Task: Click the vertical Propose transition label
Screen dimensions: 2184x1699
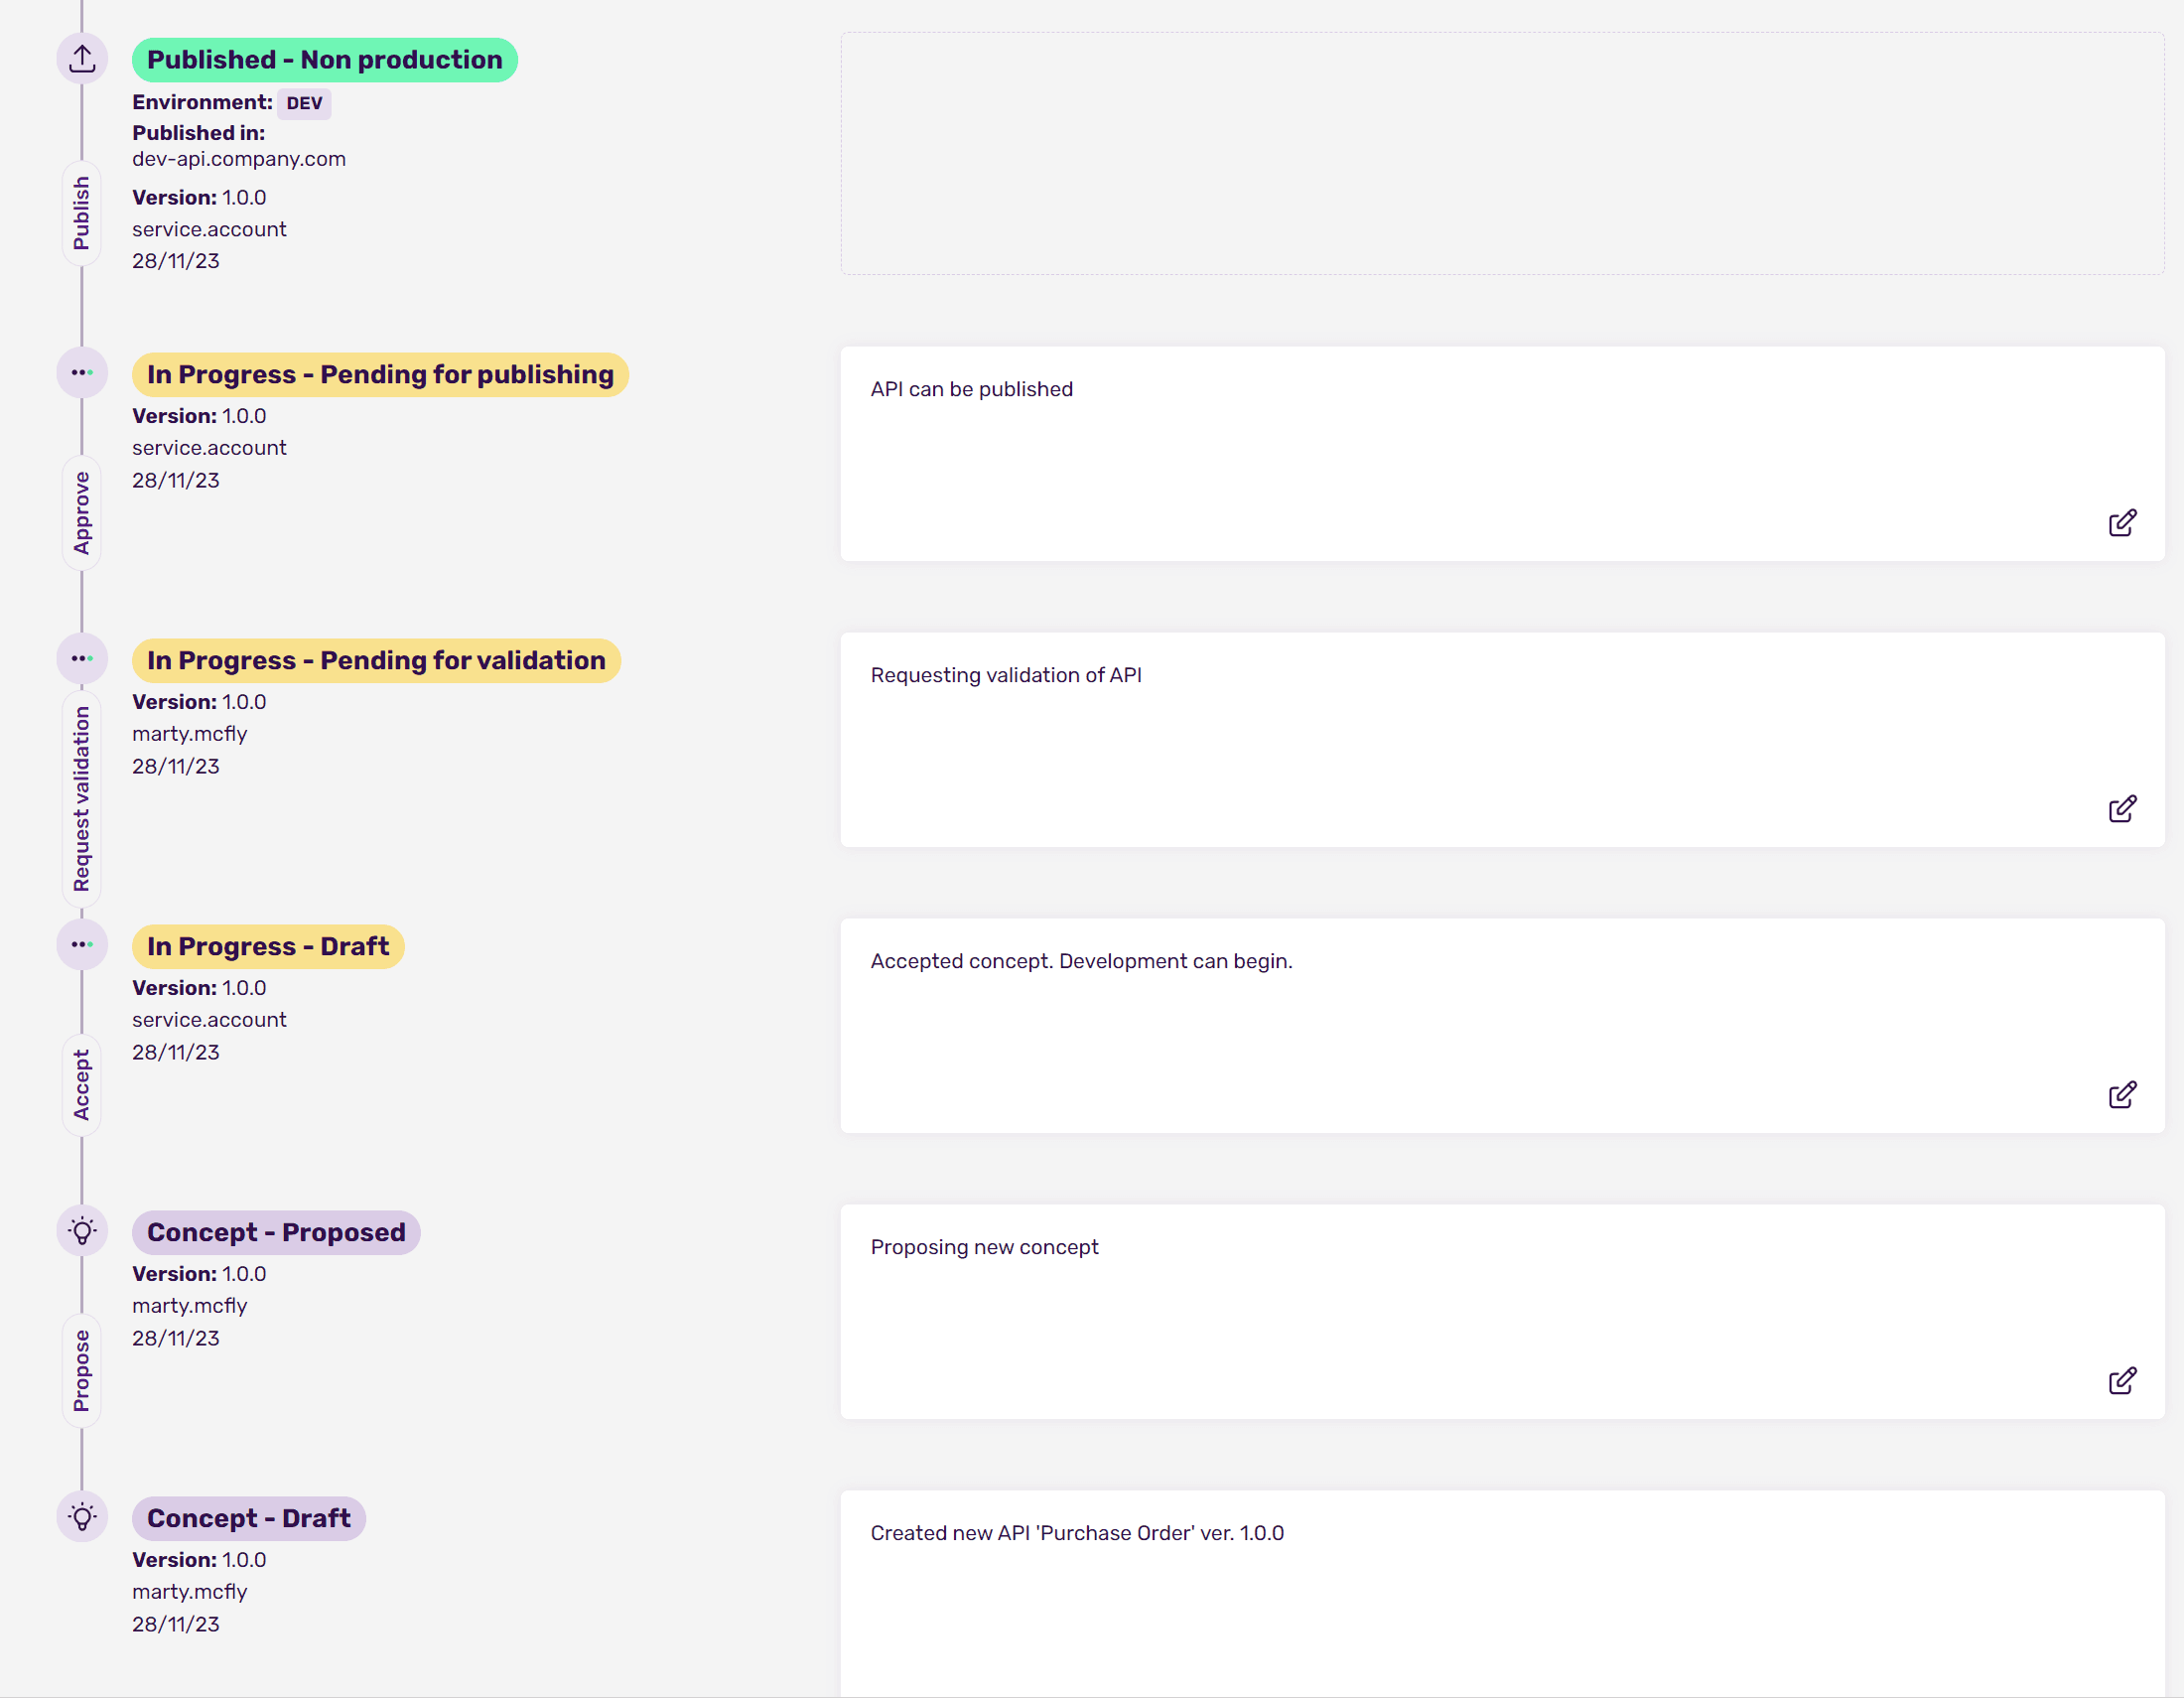Action: tap(82, 1371)
